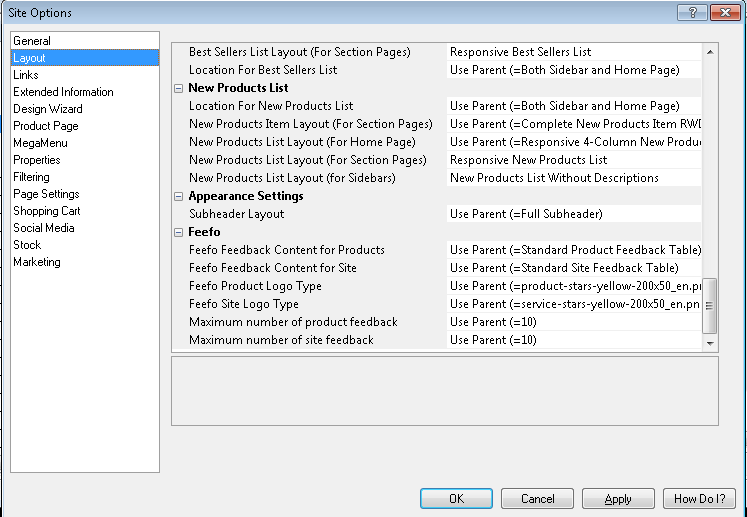Click the Cancel button

tap(537, 498)
